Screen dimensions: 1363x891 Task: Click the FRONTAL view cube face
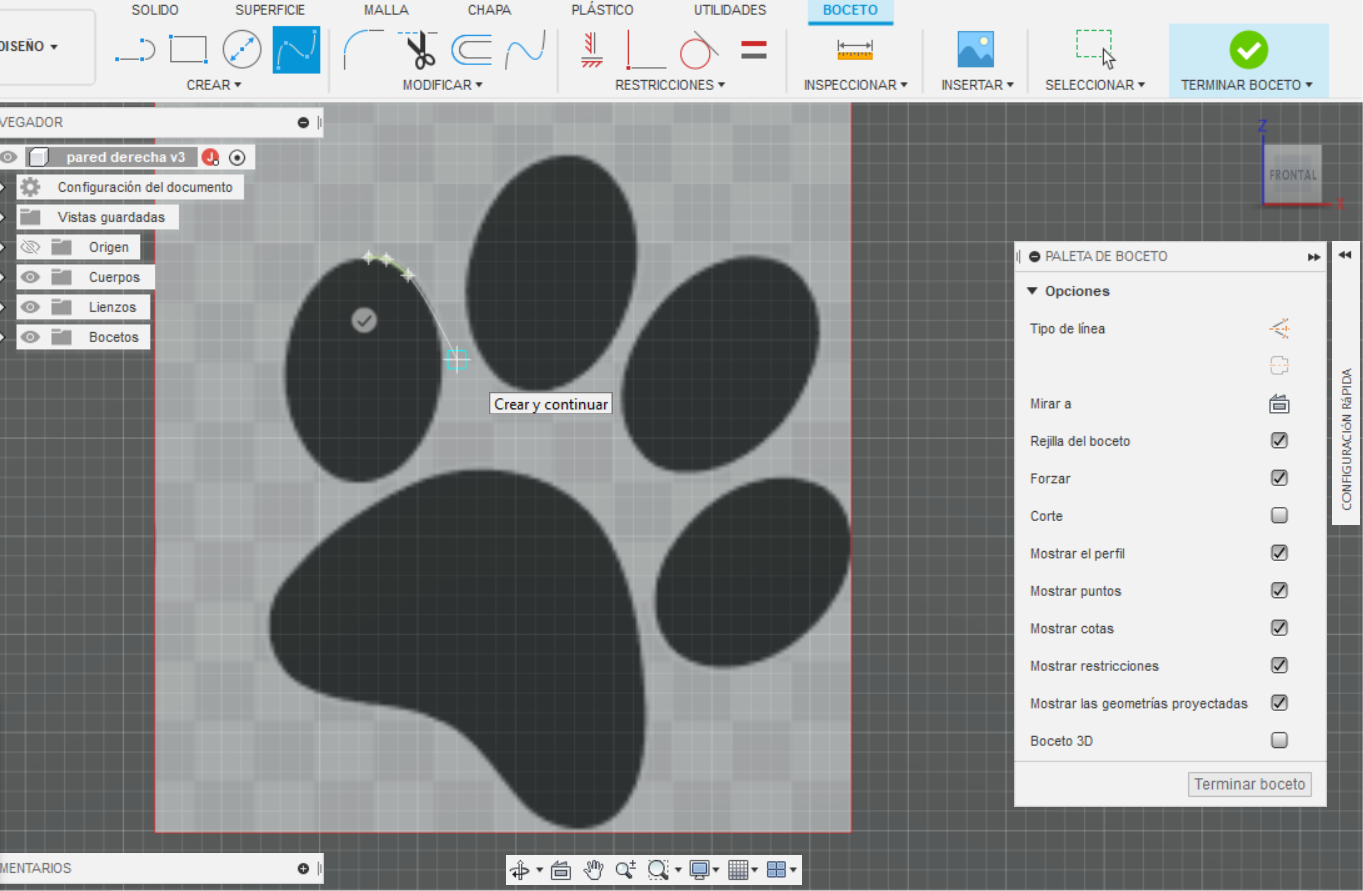[x=1292, y=175]
